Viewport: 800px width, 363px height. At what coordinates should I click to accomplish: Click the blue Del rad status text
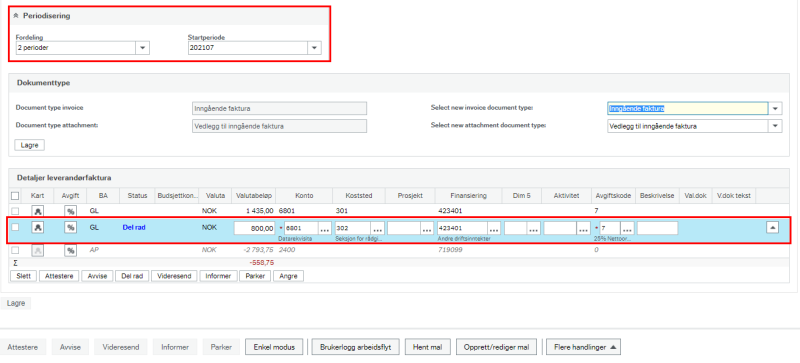[134, 228]
